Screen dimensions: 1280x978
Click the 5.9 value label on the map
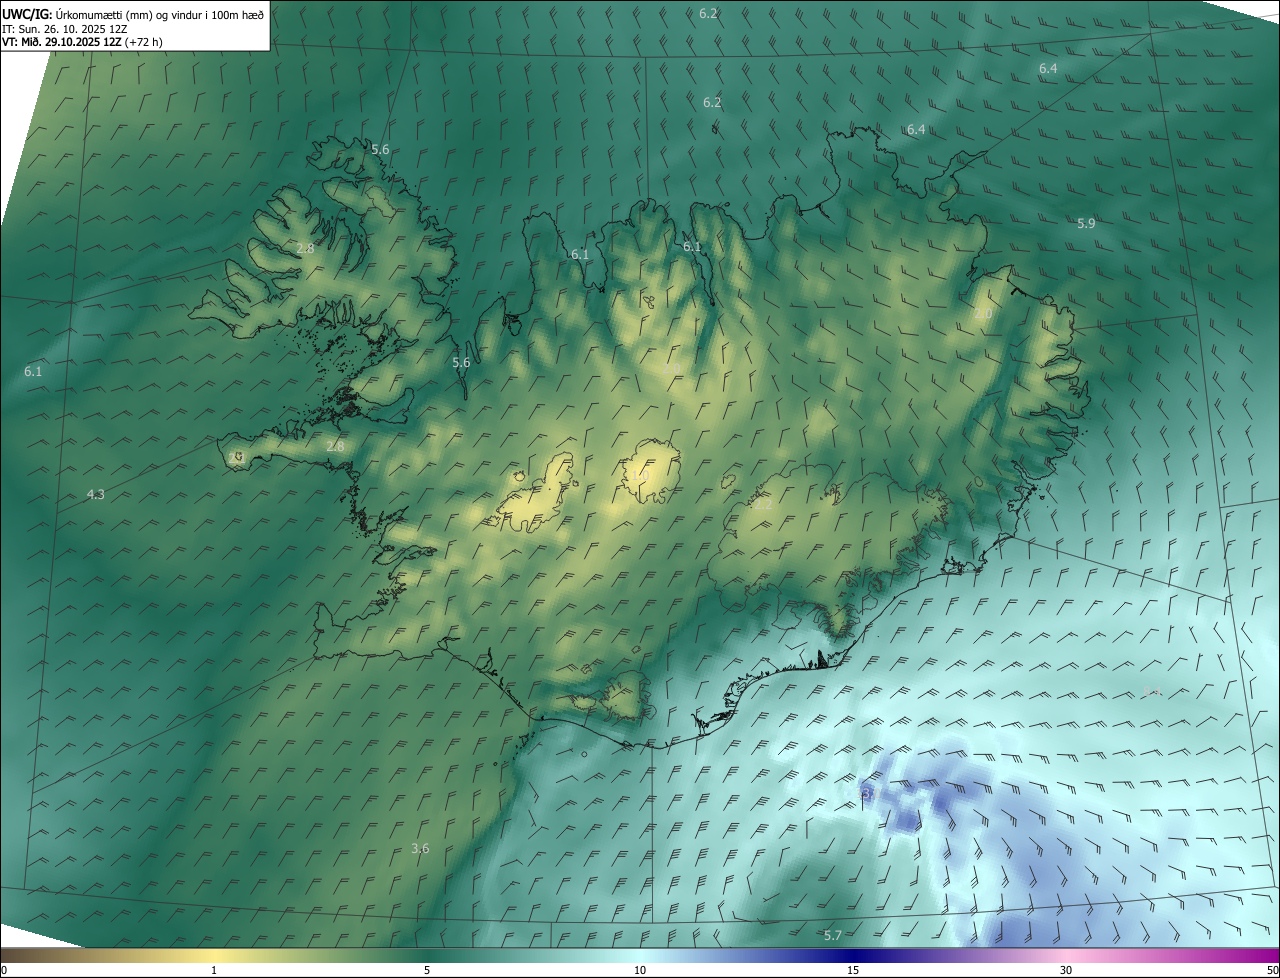pos(1086,224)
